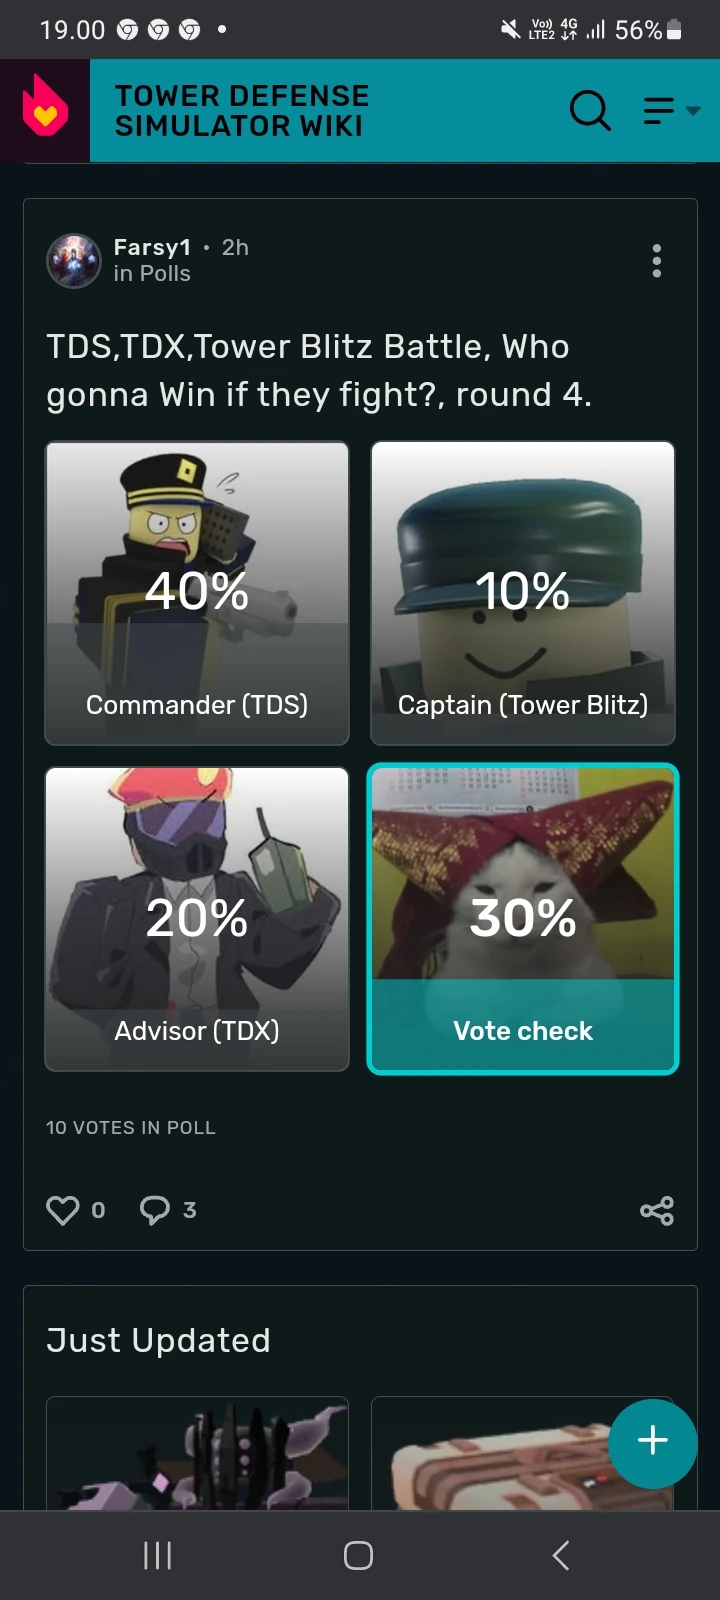Share the poll via share icon
Viewport: 720px width, 1600px height.
tap(657, 1210)
